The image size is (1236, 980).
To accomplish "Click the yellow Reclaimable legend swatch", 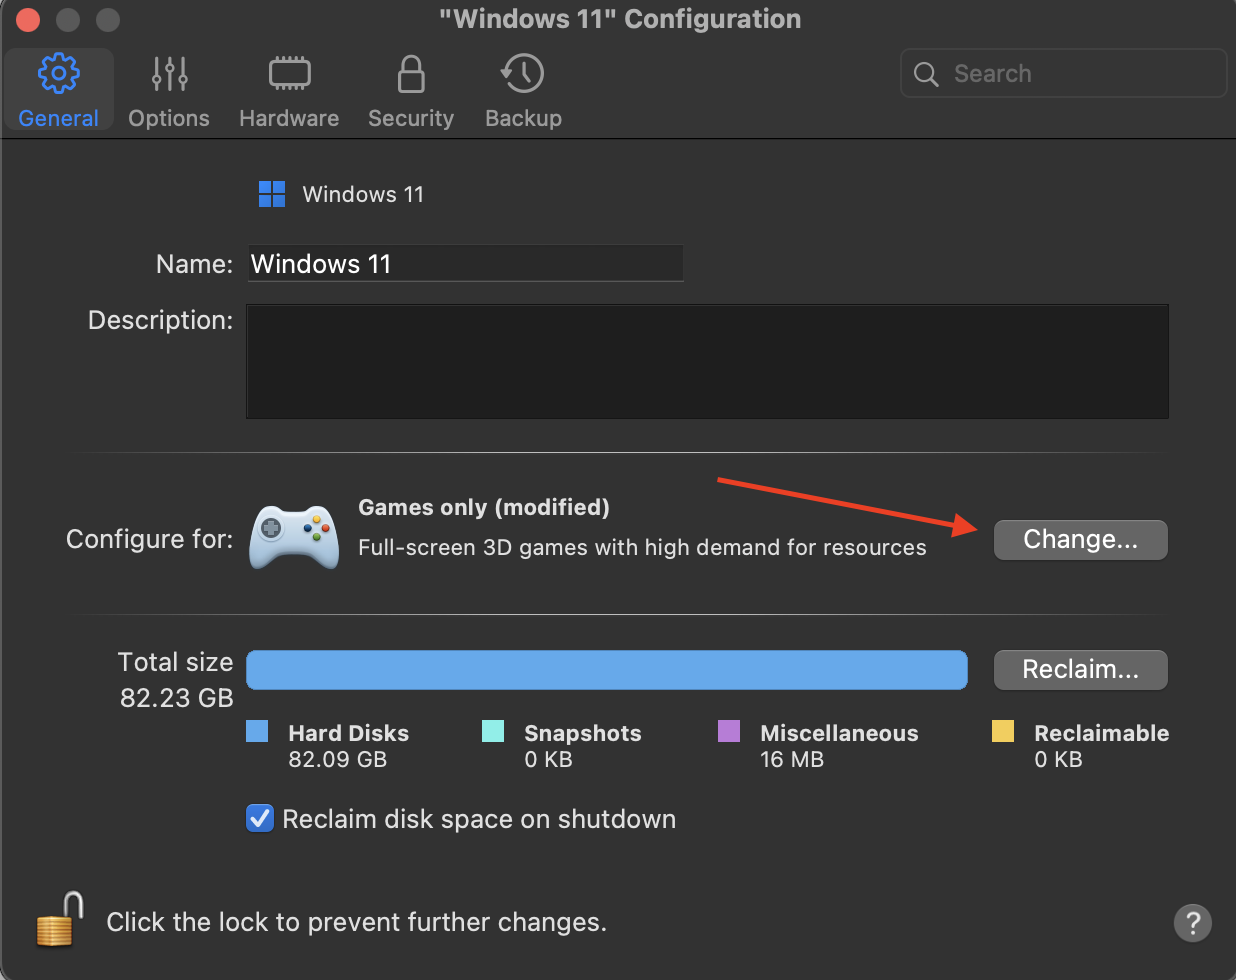I will 1003,732.
